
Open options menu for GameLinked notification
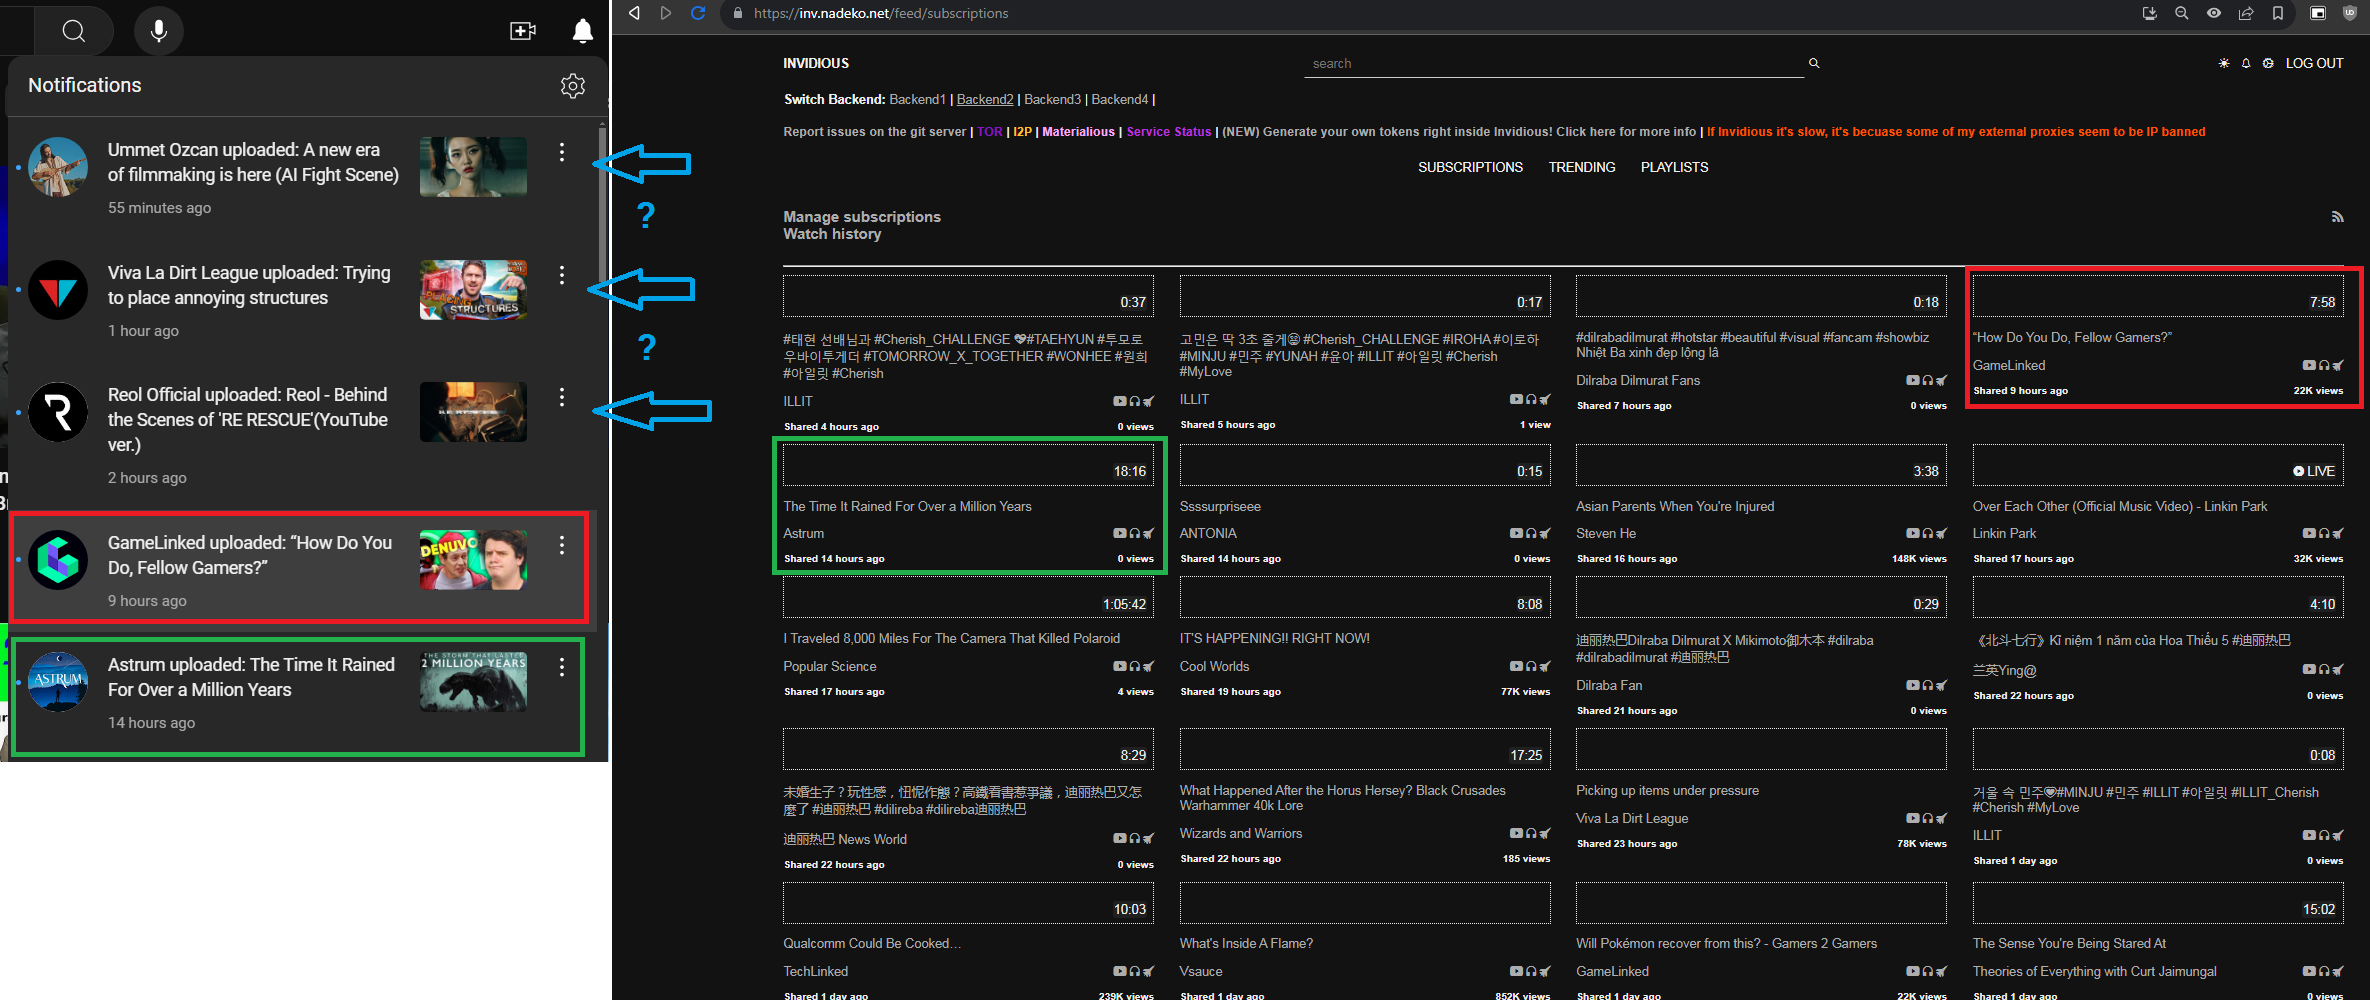pyautogui.click(x=562, y=545)
